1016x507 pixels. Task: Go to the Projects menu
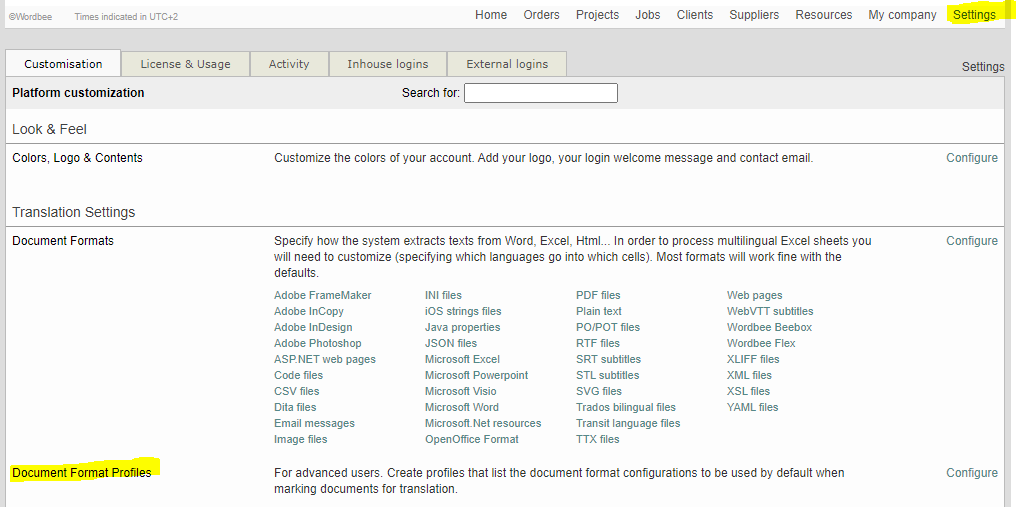pyautogui.click(x=597, y=15)
